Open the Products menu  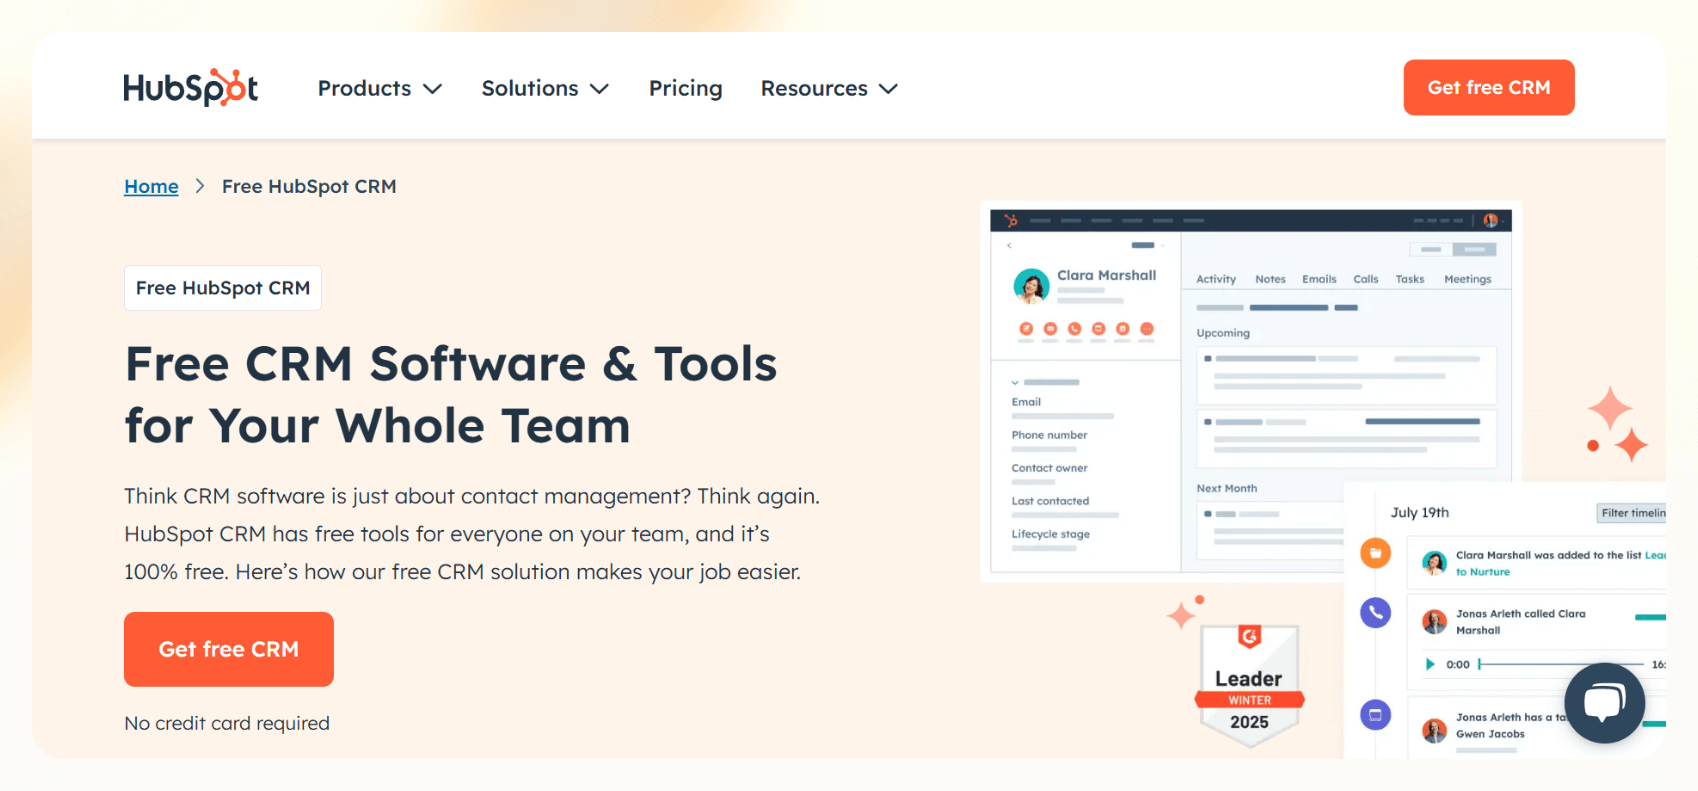pos(380,88)
